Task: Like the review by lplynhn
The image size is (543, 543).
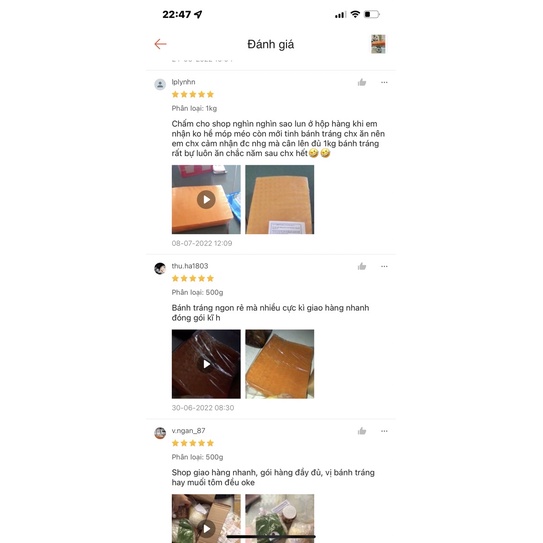Action: click(362, 82)
